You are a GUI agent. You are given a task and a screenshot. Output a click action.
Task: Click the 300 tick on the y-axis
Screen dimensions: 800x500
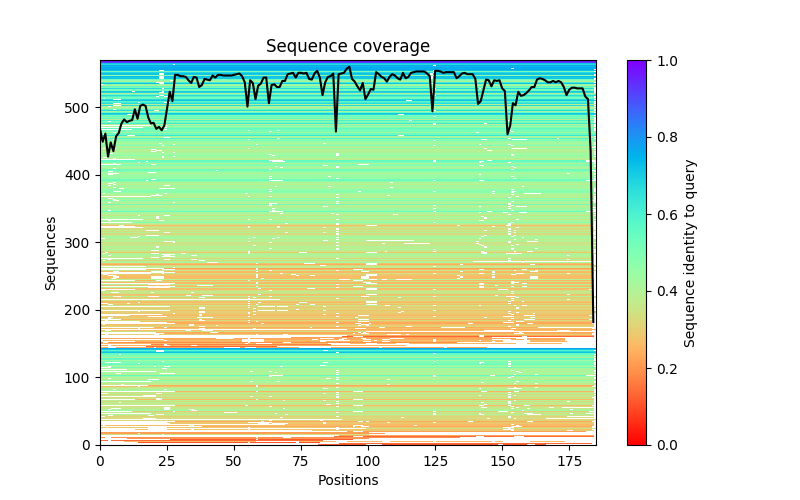(x=80, y=243)
